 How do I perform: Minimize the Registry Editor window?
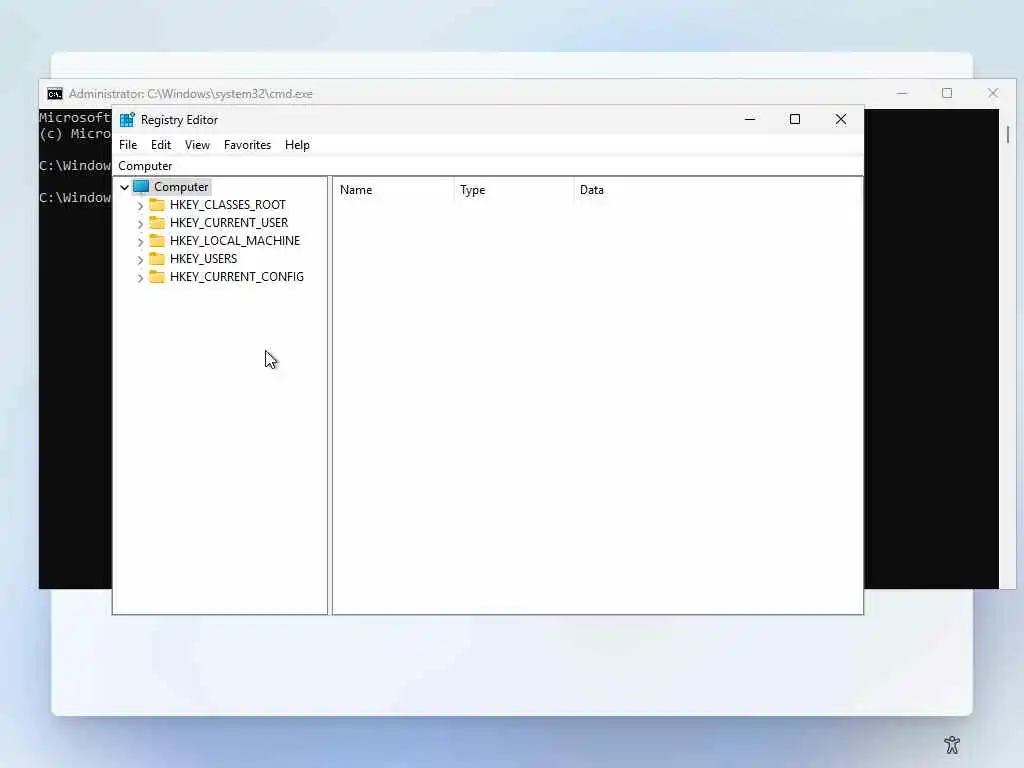pos(750,120)
